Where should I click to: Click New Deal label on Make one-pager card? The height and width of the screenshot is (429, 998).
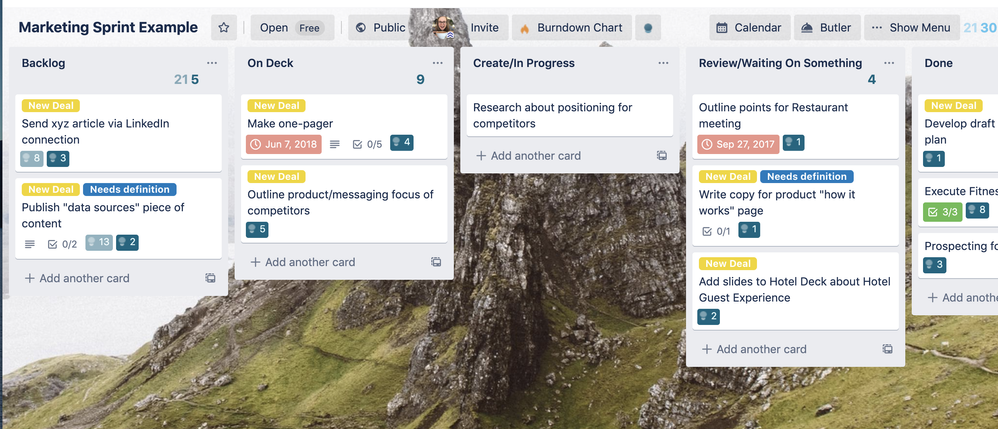coord(277,106)
